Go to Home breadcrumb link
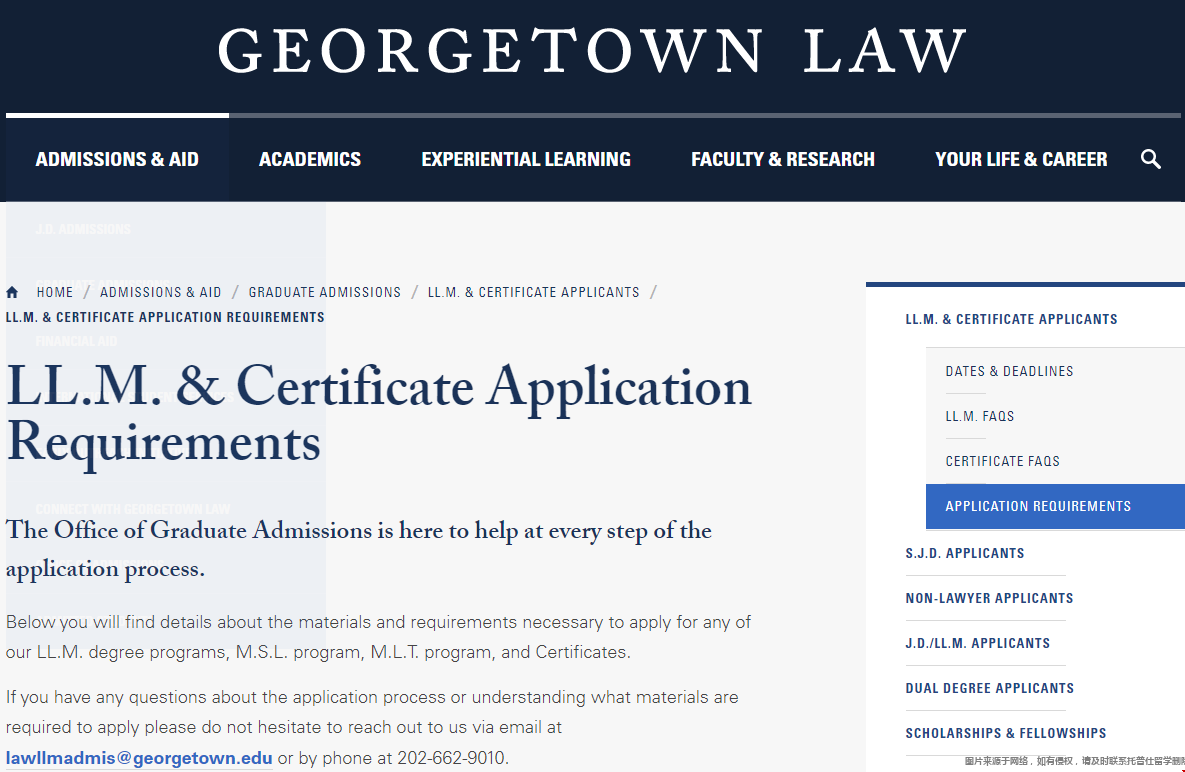Viewport: 1185px width, 772px height. point(55,293)
